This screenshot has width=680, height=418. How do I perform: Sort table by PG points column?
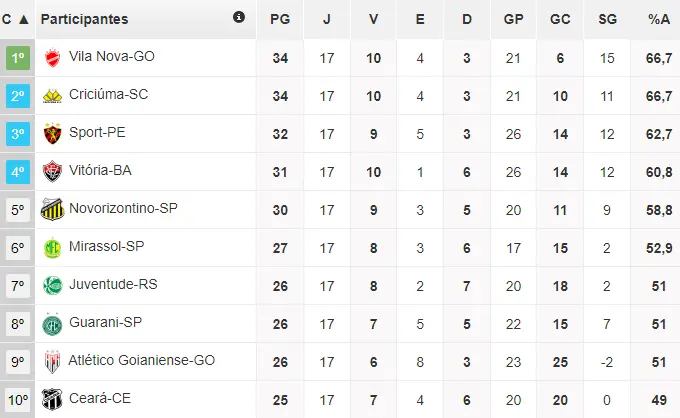(x=280, y=19)
